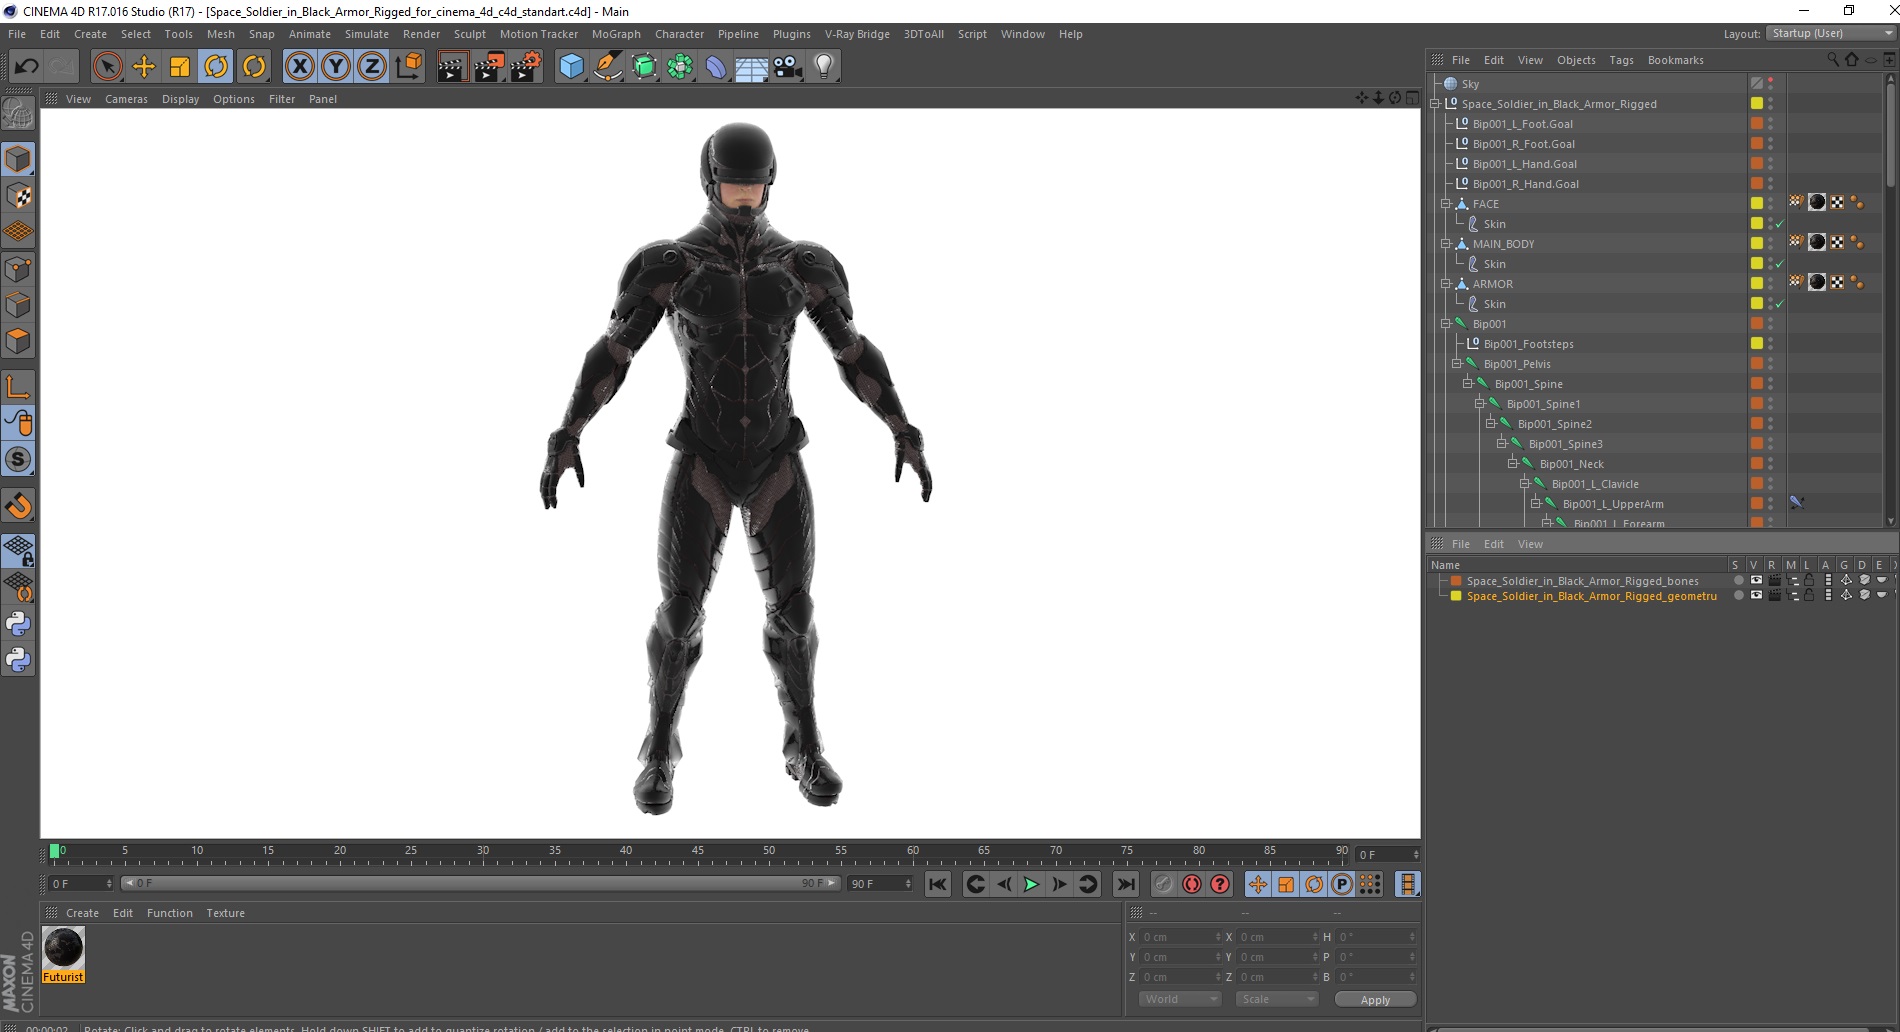The height and width of the screenshot is (1032, 1900).
Task: Click layer color swatch of Sky object
Action: [1756, 83]
